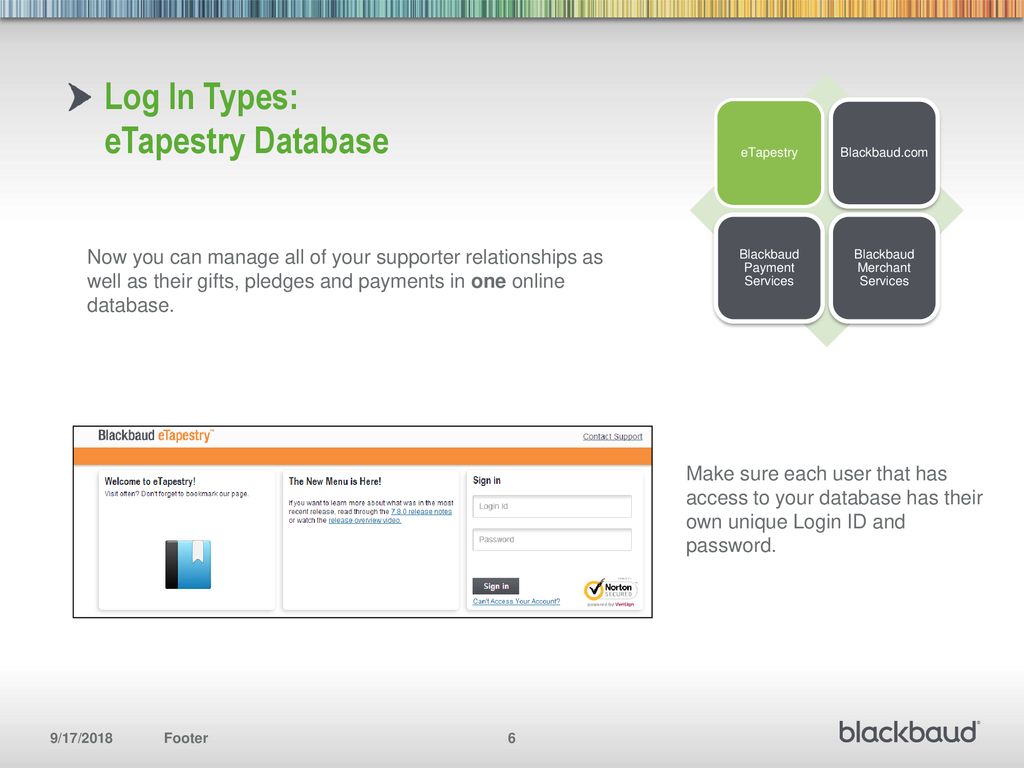Choose the Blackbaud Merchant Services tile
This screenshot has width=1024, height=768.
884,268
